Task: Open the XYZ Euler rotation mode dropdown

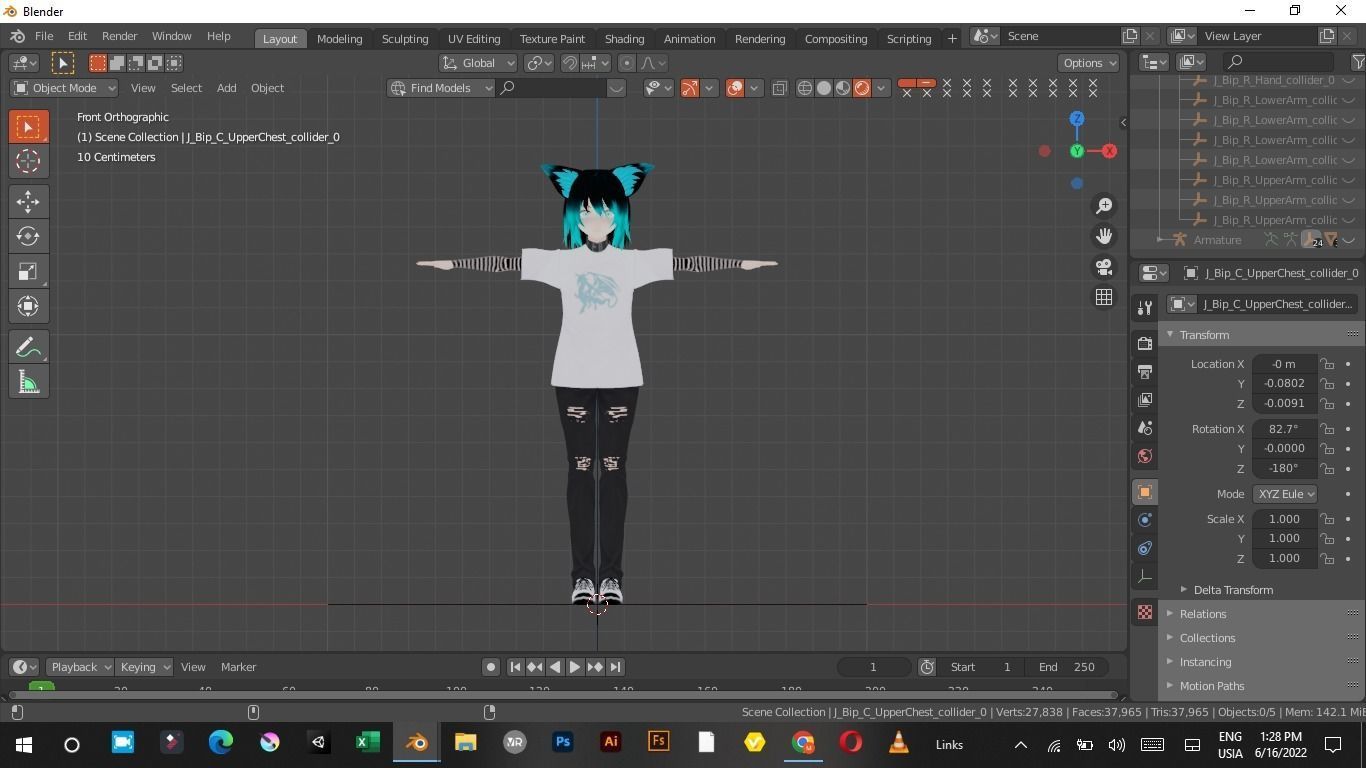Action: 1285,493
